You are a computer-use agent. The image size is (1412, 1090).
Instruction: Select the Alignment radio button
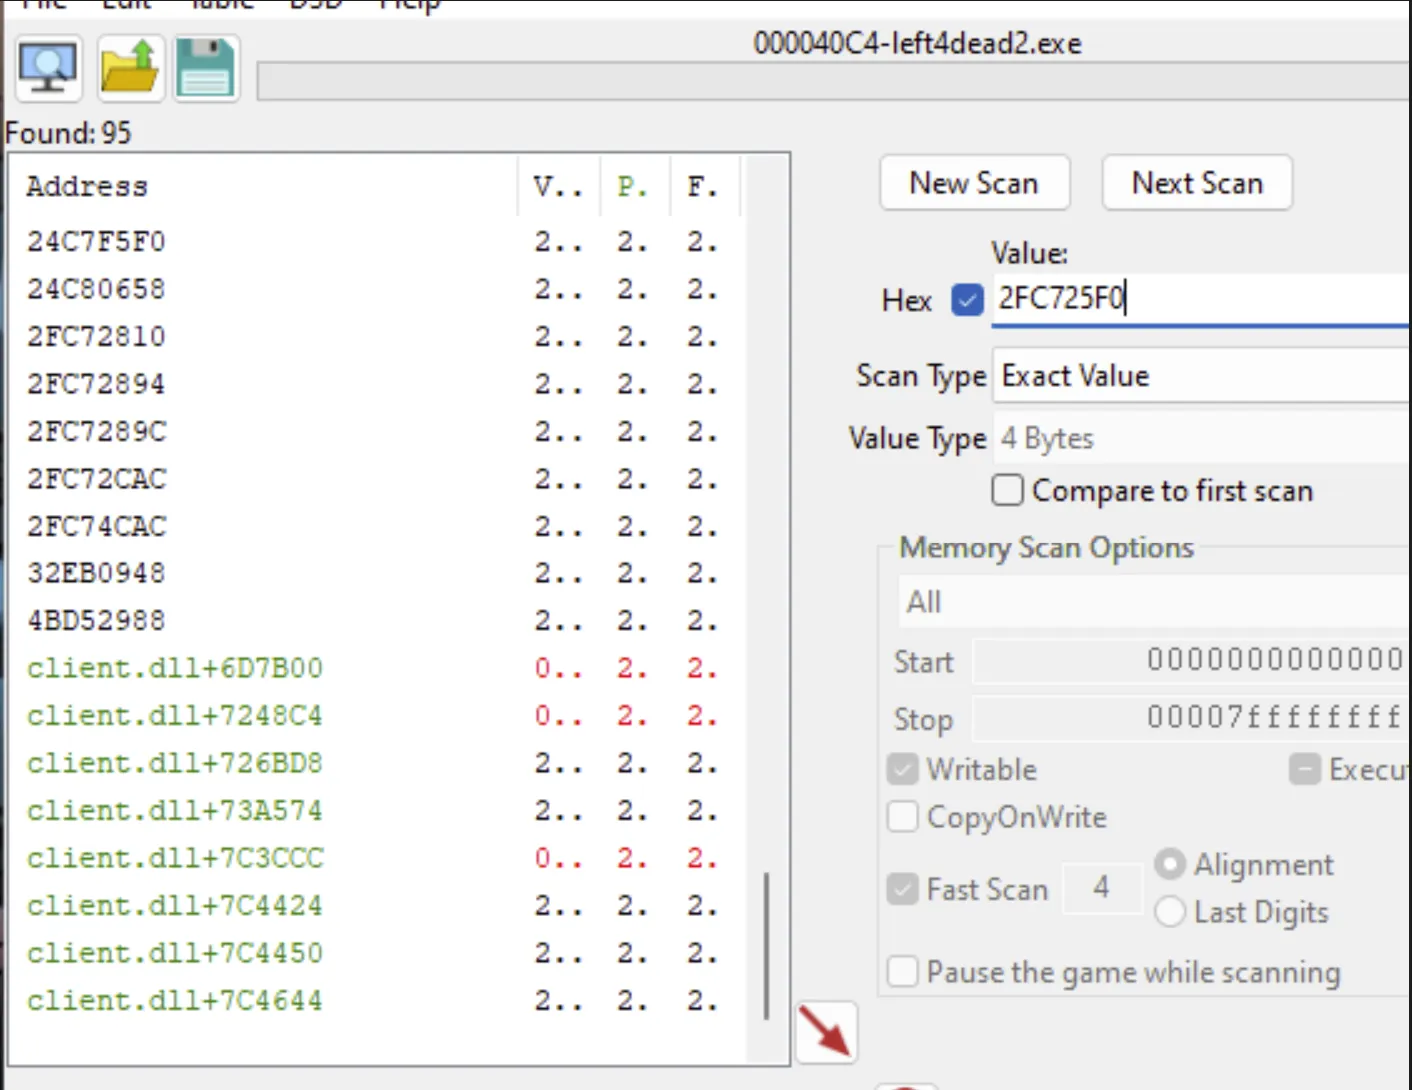[1169, 863]
